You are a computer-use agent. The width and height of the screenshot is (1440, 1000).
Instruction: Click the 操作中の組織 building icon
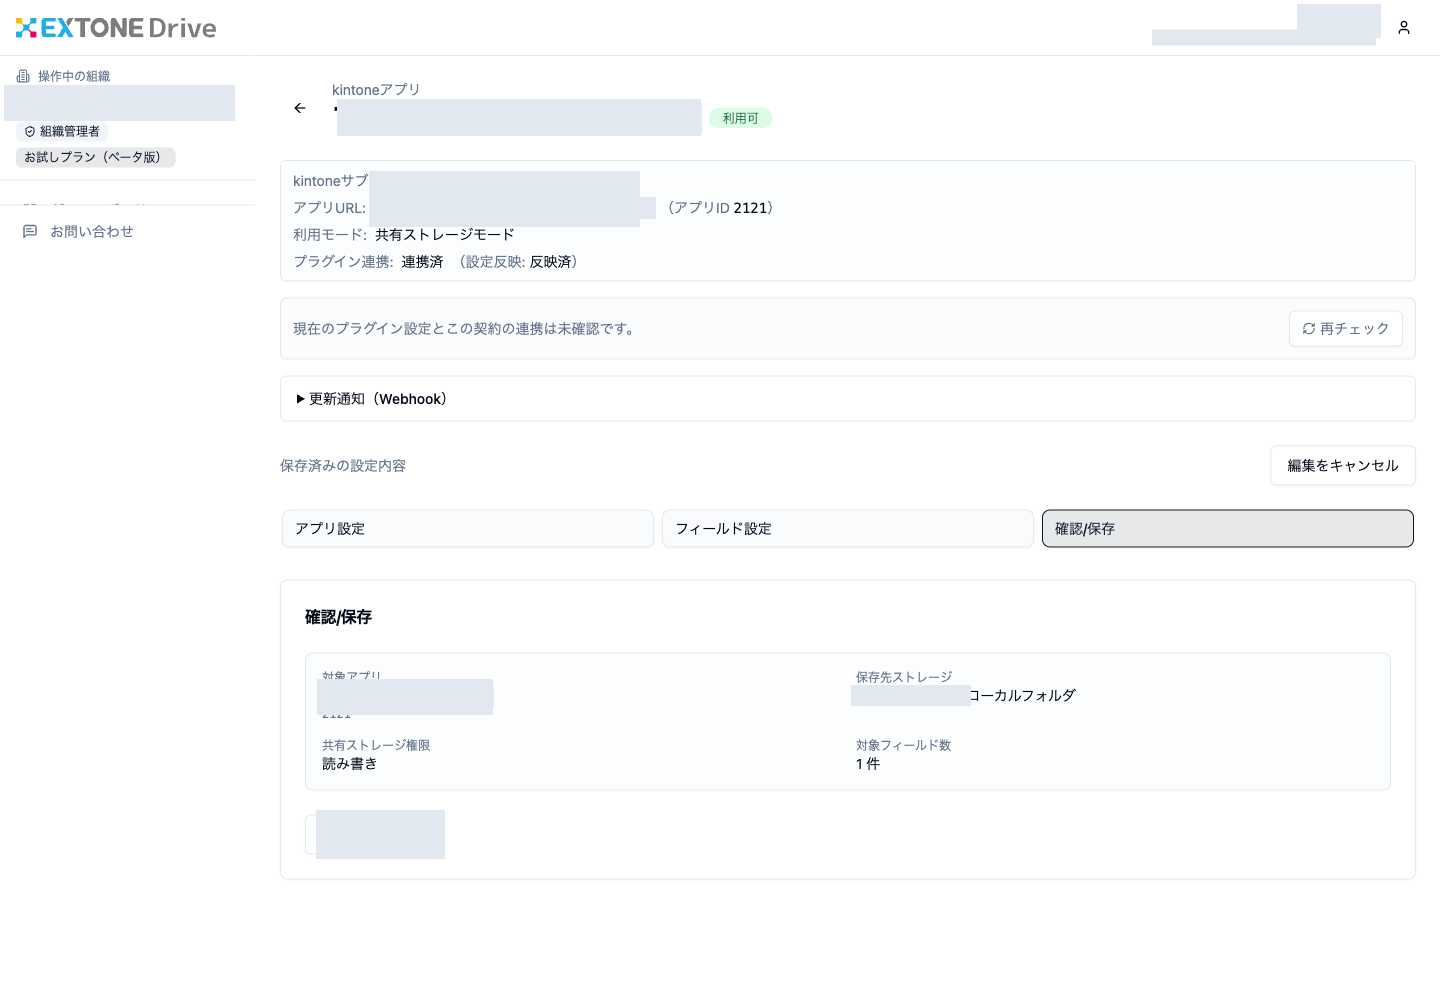23,76
